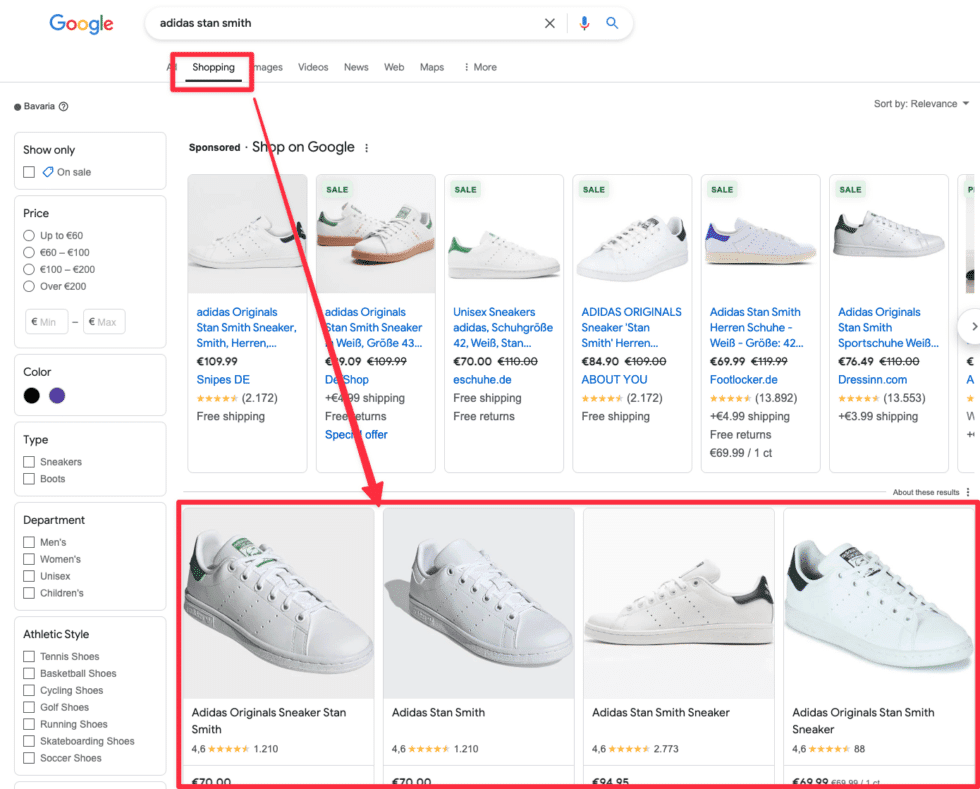Check Basketball Shoes athletic style
Image resolution: width=980 pixels, height=789 pixels.
pos(29,673)
